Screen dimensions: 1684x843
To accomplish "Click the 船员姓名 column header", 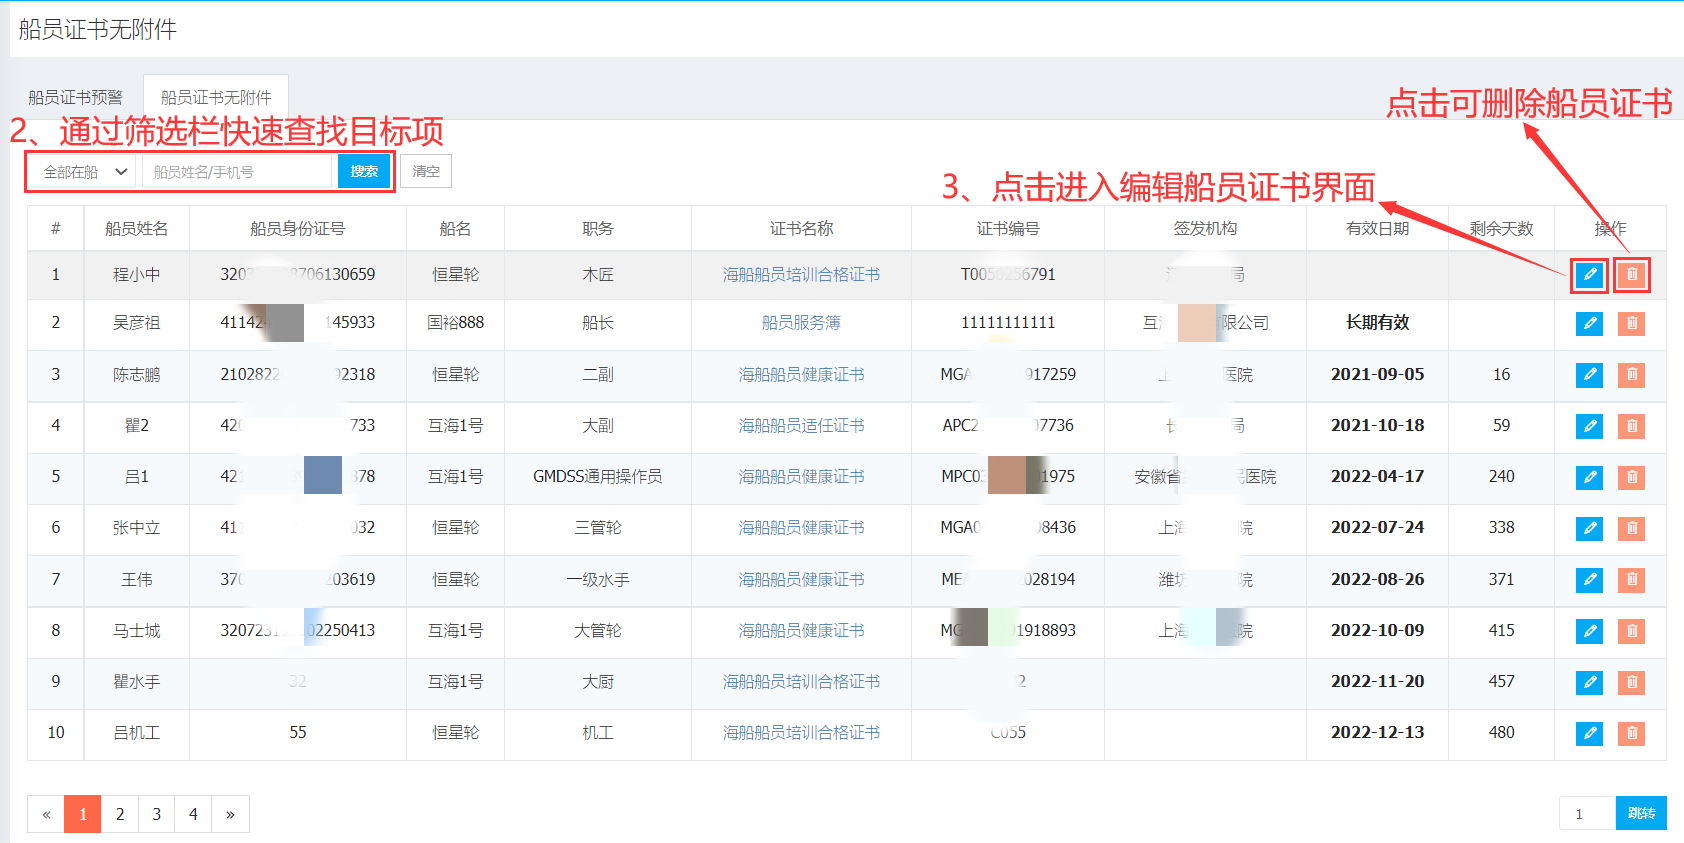I will pyautogui.click(x=137, y=229).
